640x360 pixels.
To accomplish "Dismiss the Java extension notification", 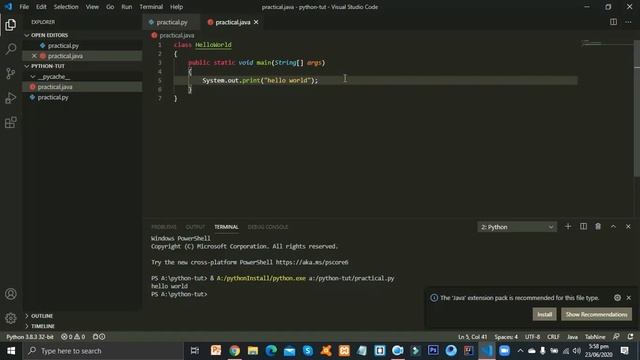I will pyautogui.click(x=629, y=298).
